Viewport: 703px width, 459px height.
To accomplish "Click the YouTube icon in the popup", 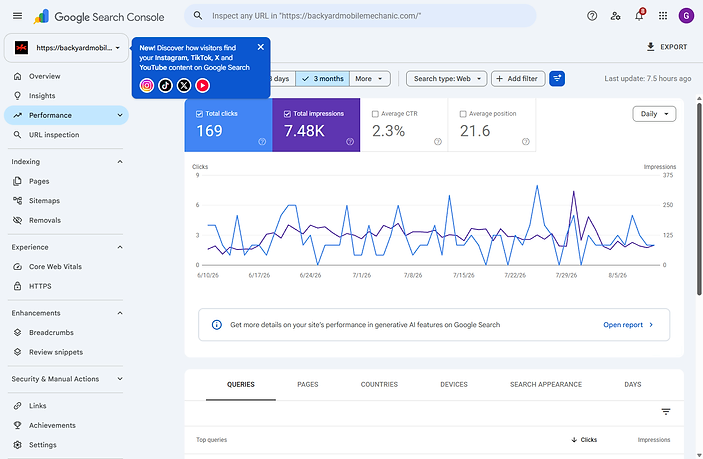I will click(203, 85).
